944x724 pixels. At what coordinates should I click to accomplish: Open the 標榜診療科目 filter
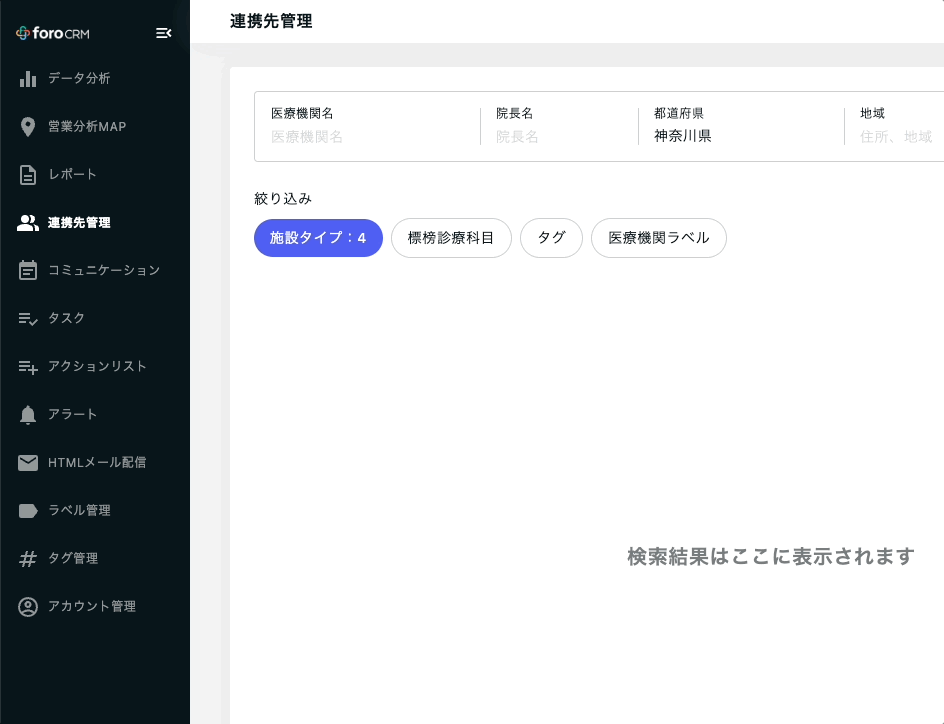point(452,238)
